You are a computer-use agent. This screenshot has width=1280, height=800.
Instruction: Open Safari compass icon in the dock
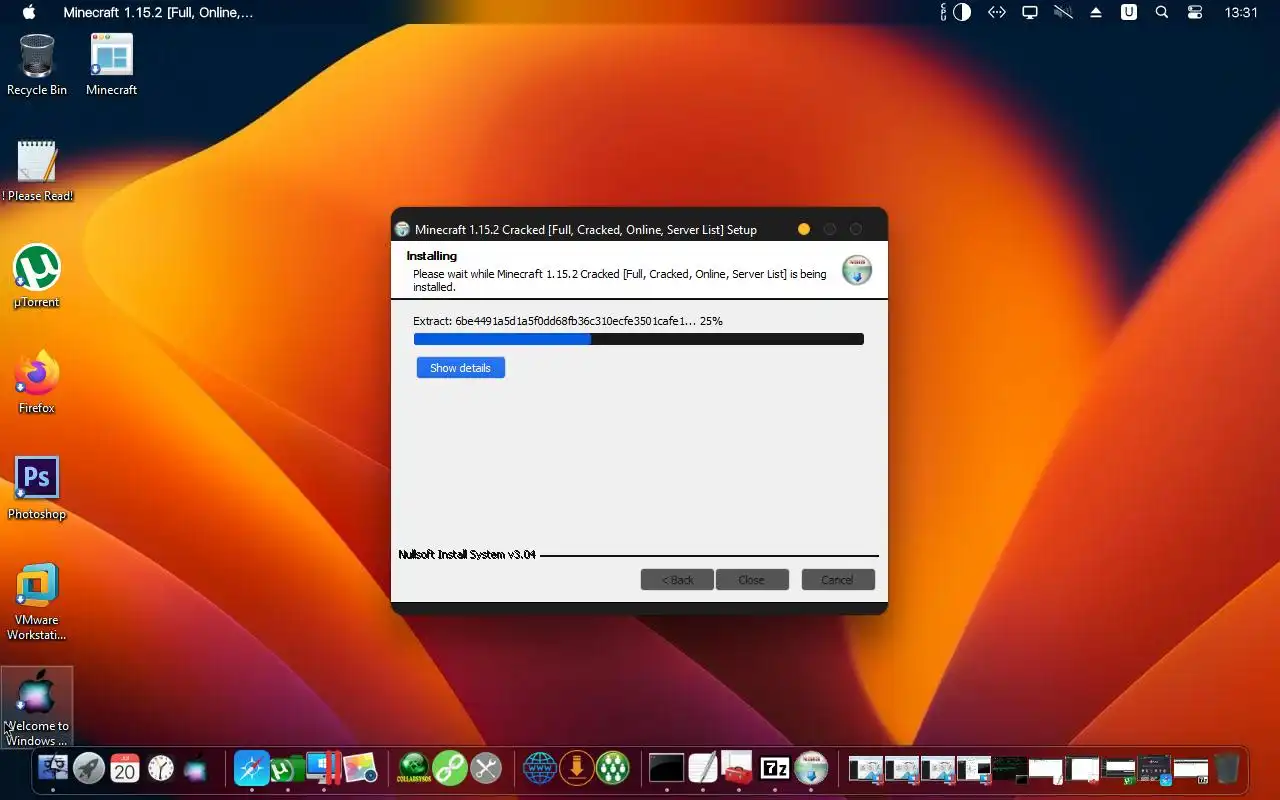(251, 768)
